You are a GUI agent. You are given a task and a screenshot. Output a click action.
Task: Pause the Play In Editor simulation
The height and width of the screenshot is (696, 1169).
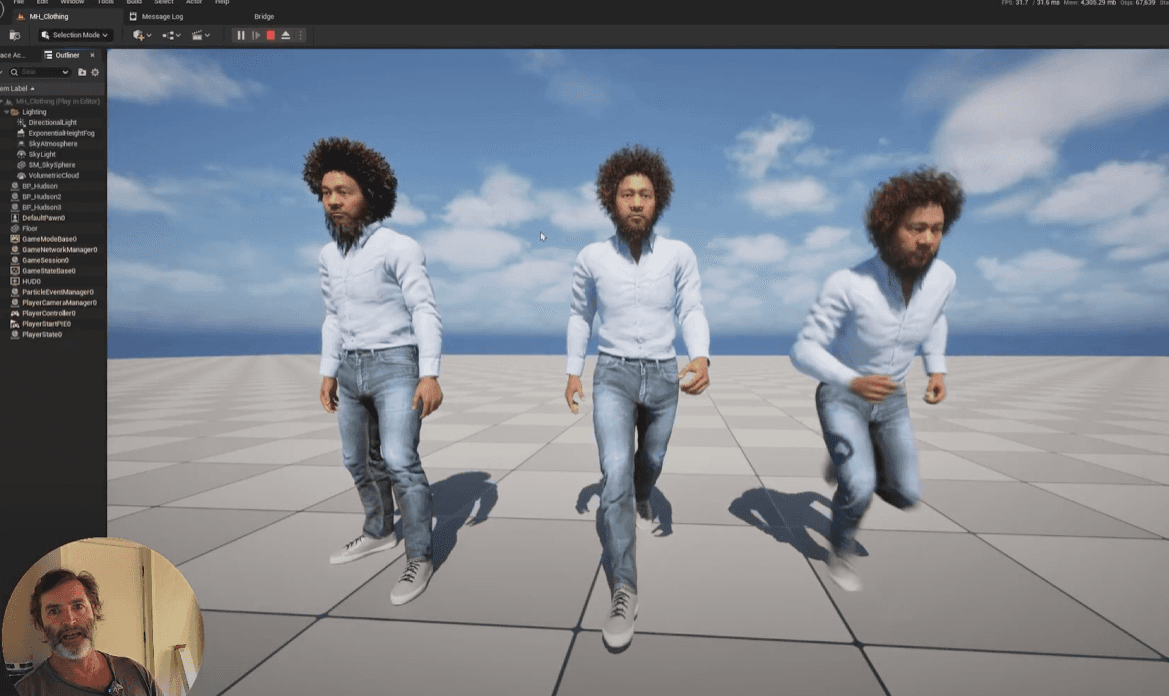click(x=241, y=35)
